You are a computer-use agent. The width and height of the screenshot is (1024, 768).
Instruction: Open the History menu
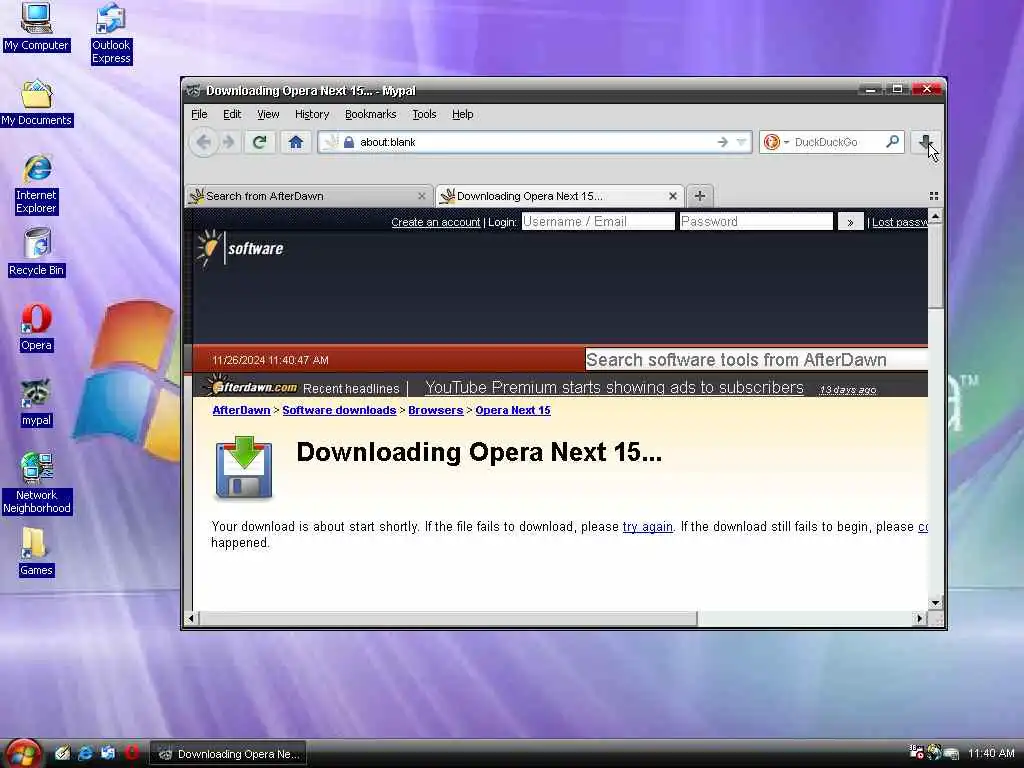point(312,114)
